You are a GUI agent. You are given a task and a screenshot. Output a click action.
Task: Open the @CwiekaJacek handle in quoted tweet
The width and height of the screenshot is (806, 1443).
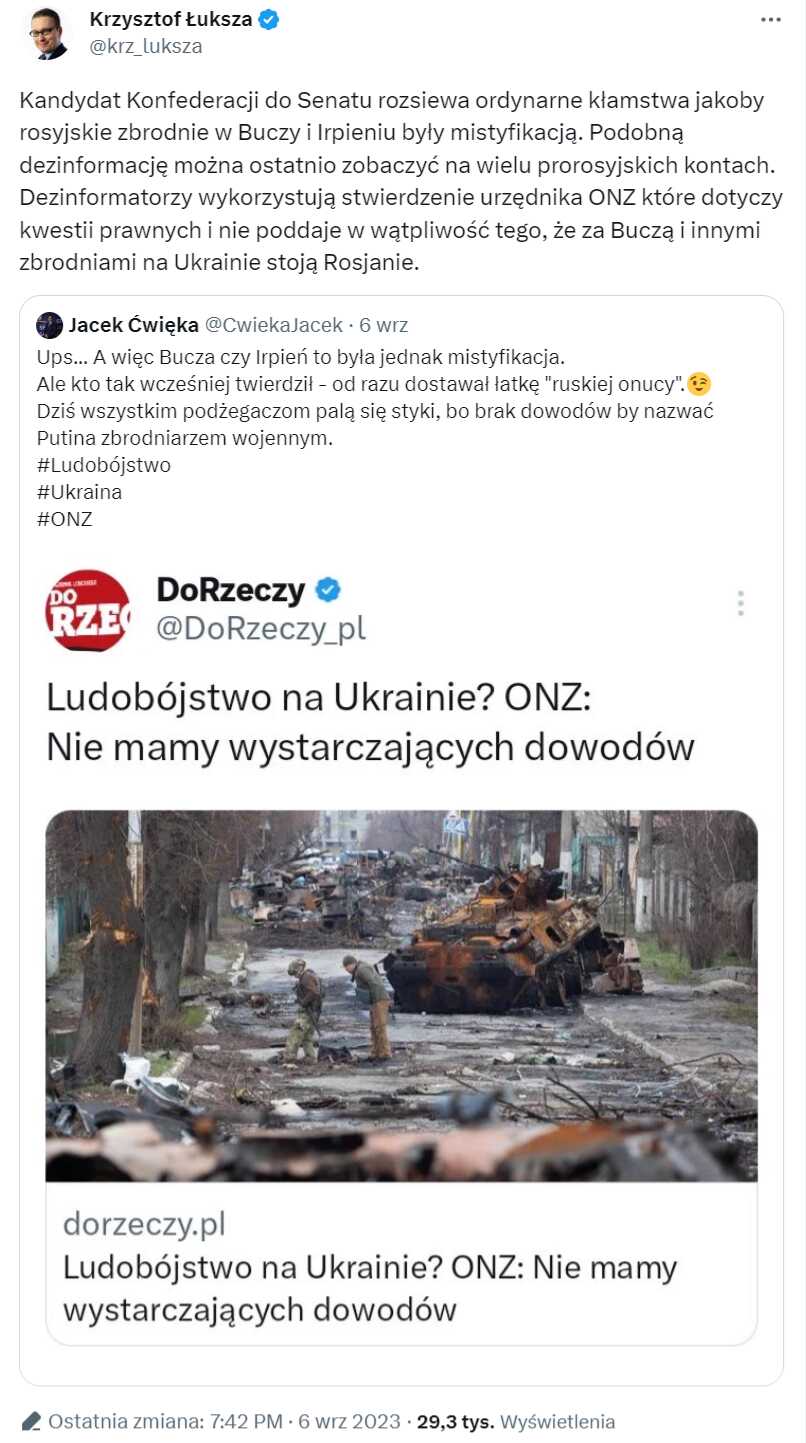(x=273, y=325)
